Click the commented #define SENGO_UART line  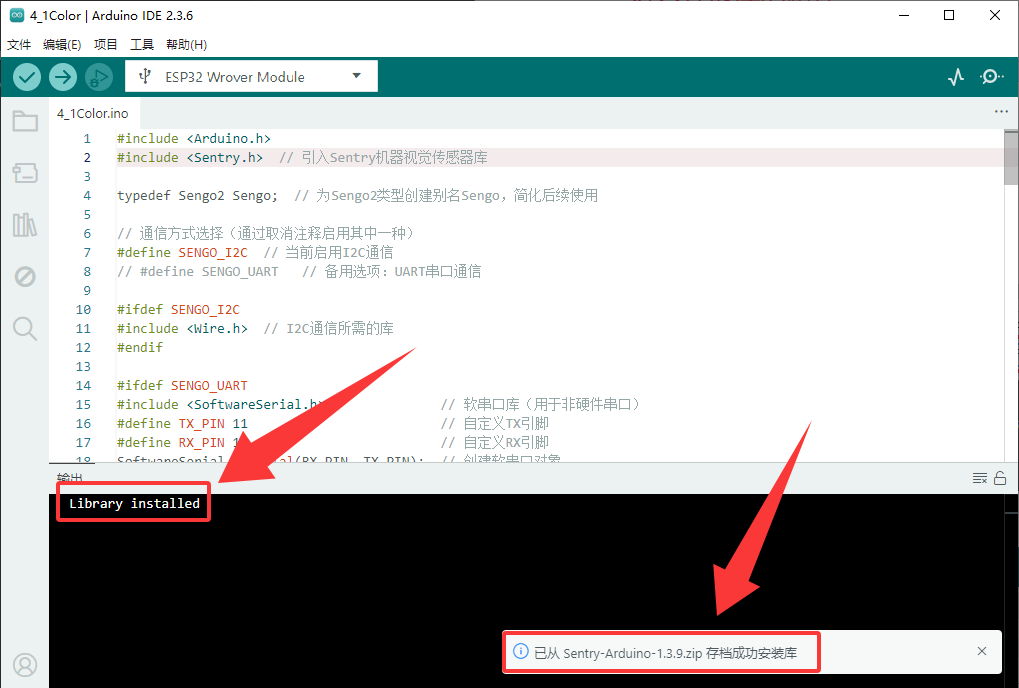click(x=299, y=272)
